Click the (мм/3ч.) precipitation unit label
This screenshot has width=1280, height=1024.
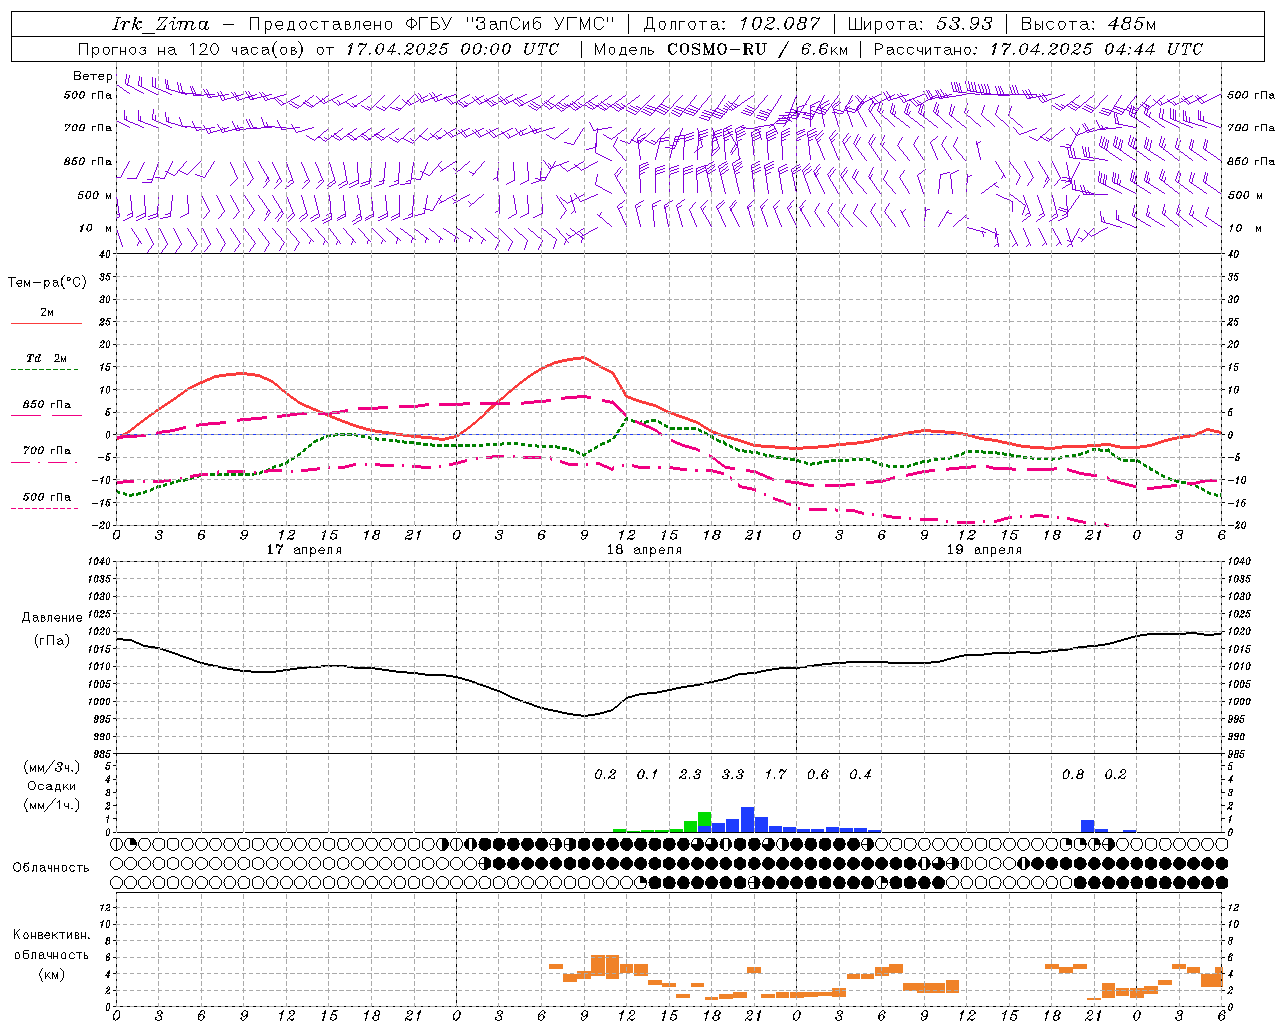(51, 767)
